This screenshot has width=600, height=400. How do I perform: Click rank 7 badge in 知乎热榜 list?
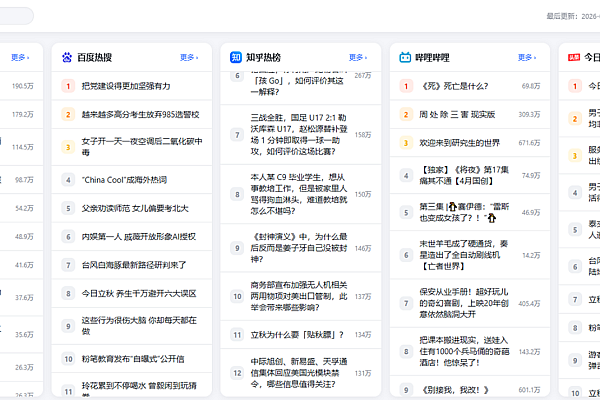(x=237, y=135)
